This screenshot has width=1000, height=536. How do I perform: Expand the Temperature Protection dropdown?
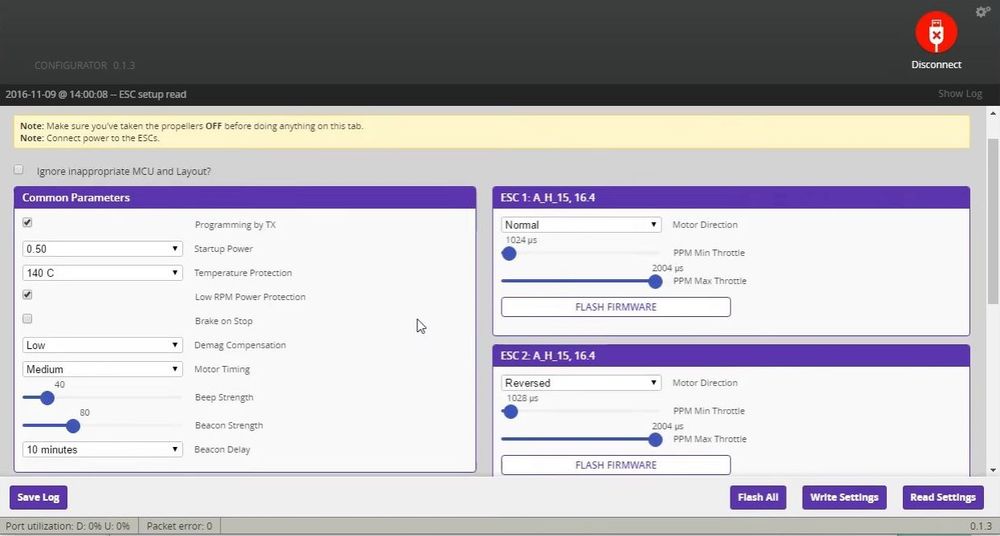102,273
